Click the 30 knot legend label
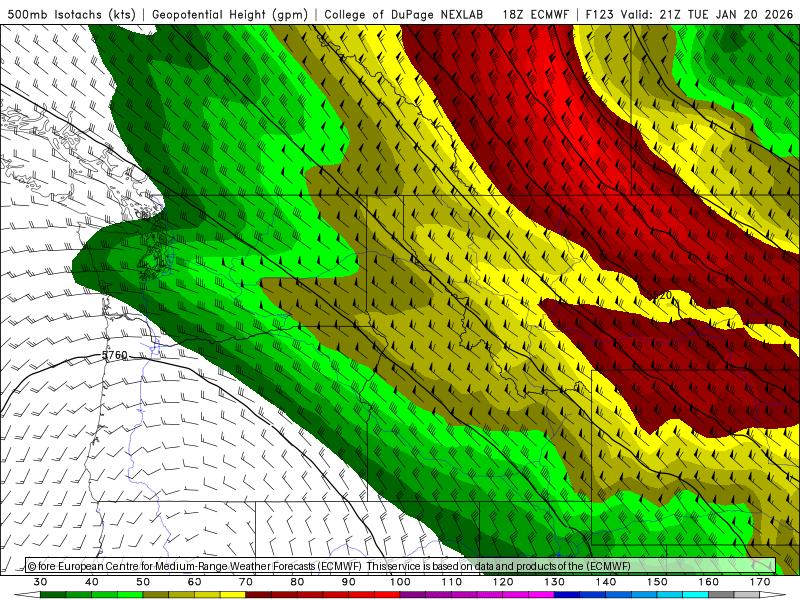 point(40,582)
